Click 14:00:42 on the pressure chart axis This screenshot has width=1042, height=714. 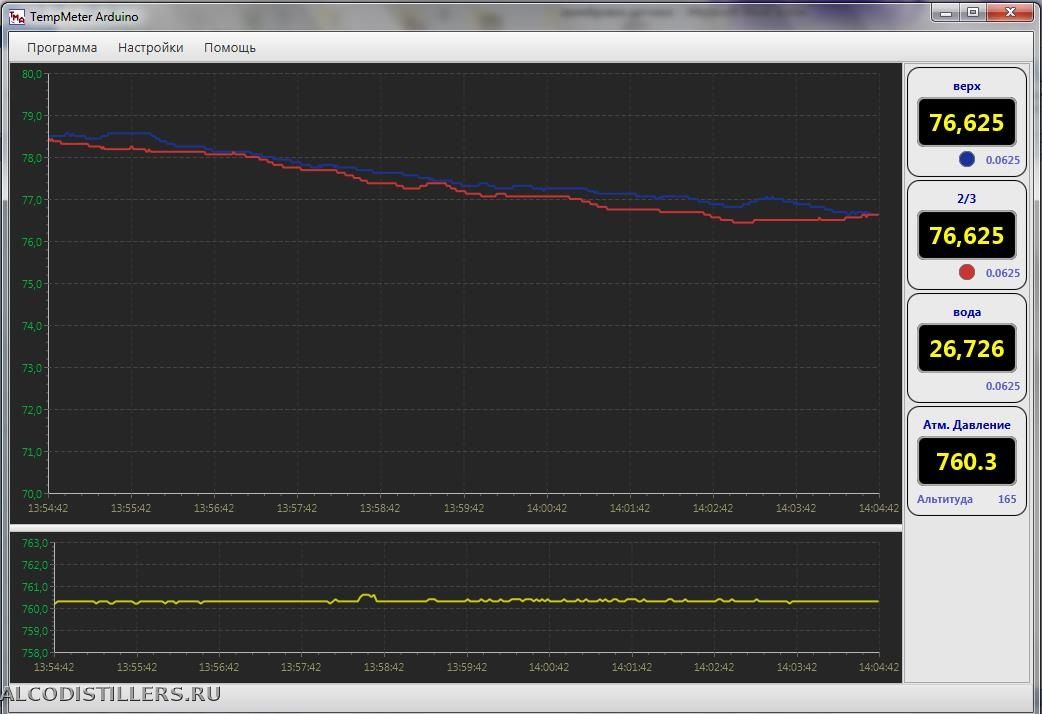click(x=549, y=667)
